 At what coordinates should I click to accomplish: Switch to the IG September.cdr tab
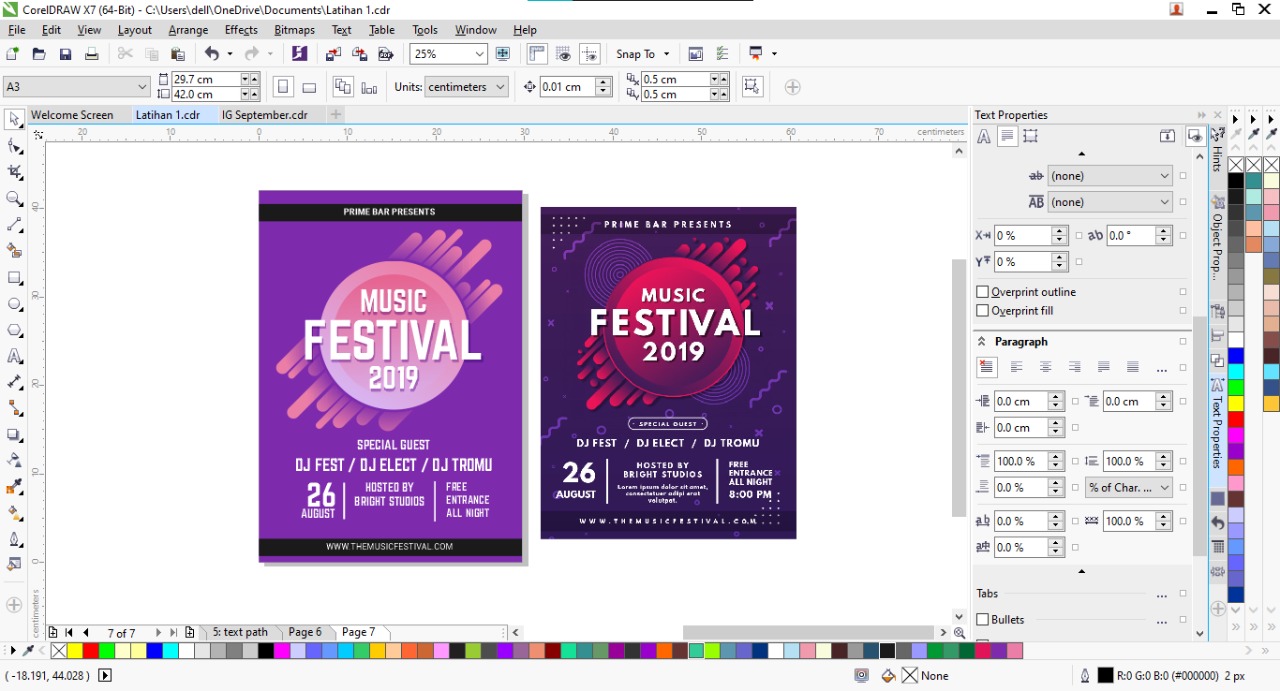(x=264, y=115)
